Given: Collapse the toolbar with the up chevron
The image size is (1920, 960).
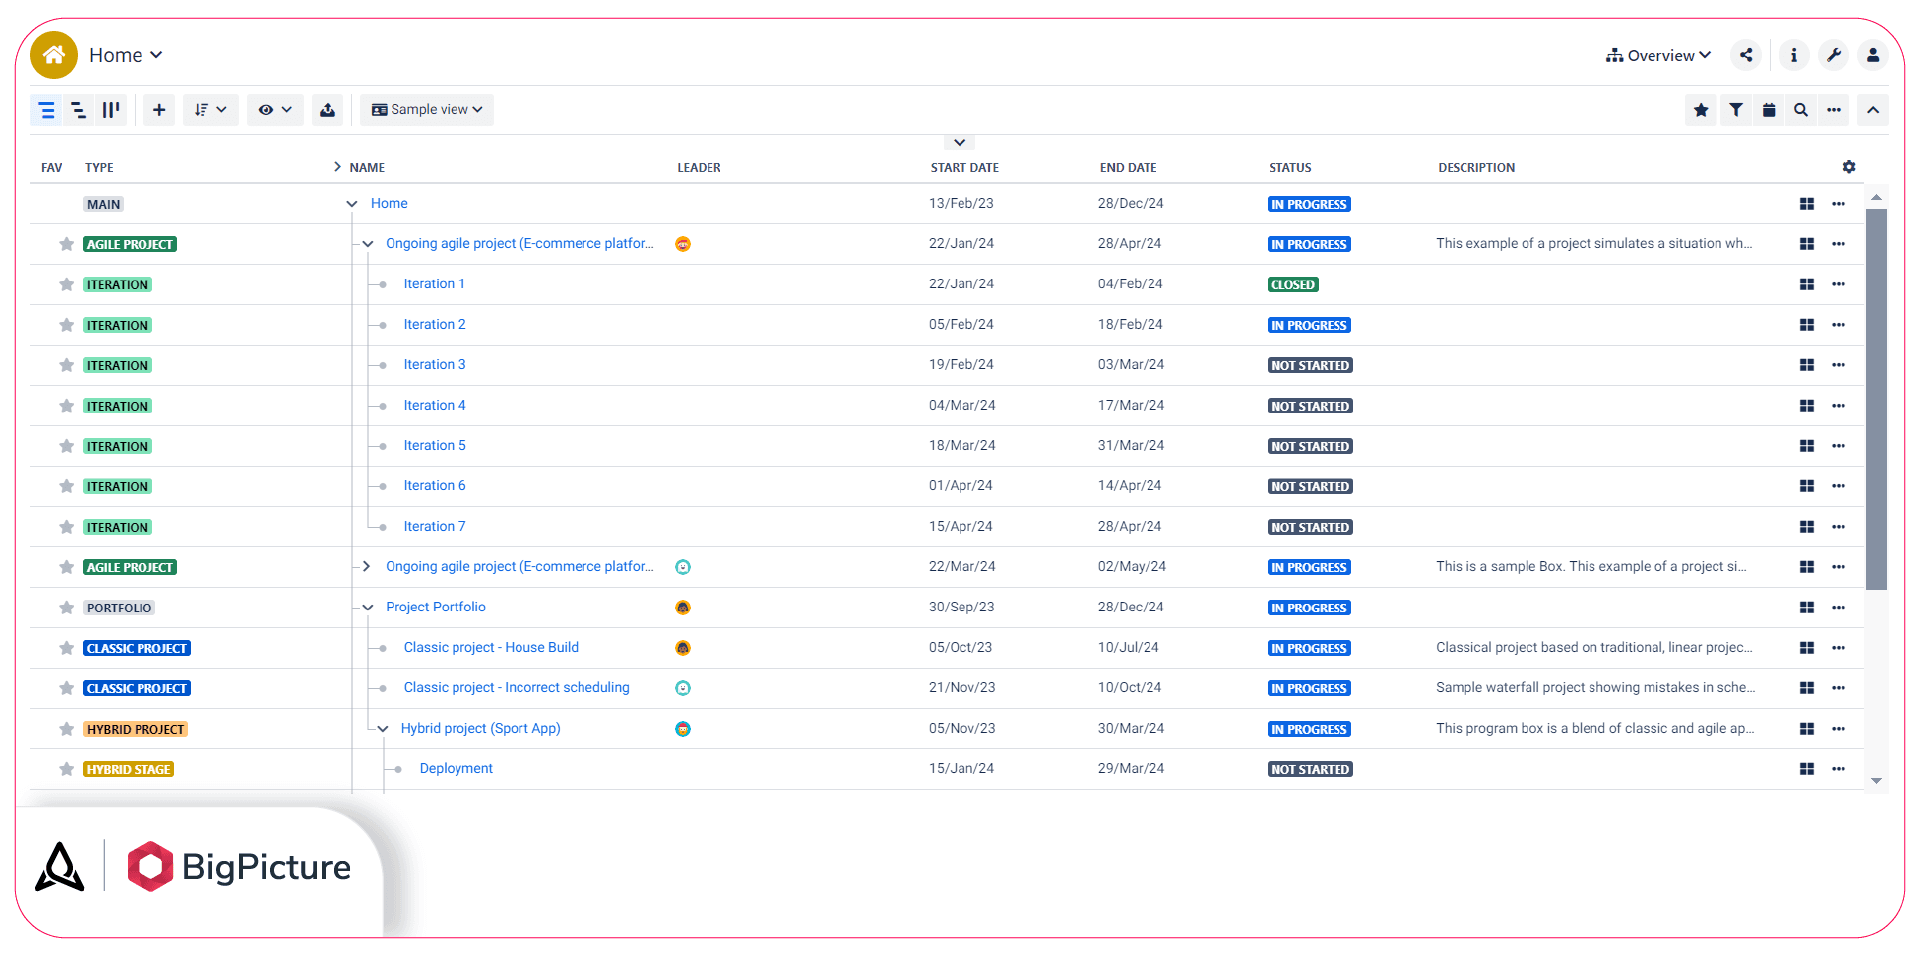Looking at the screenshot, I should (x=1873, y=110).
